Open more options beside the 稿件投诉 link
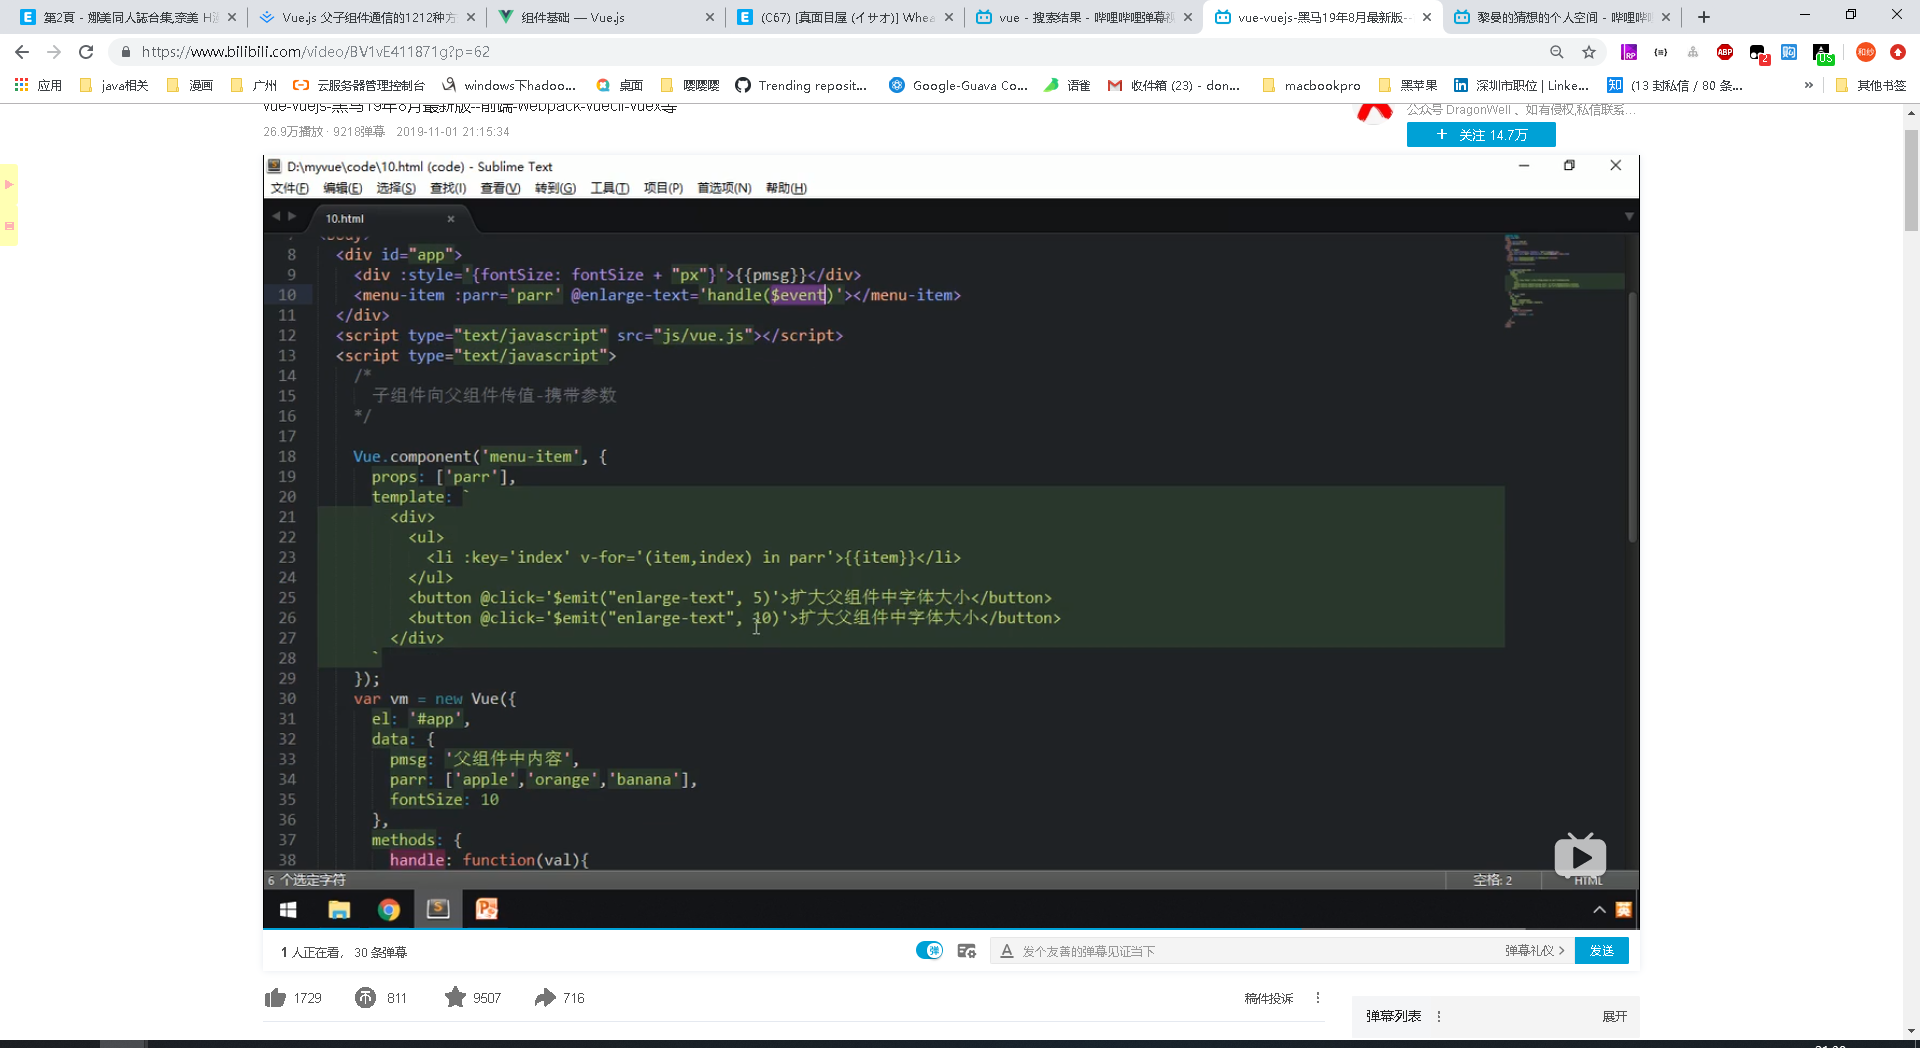 (1318, 998)
